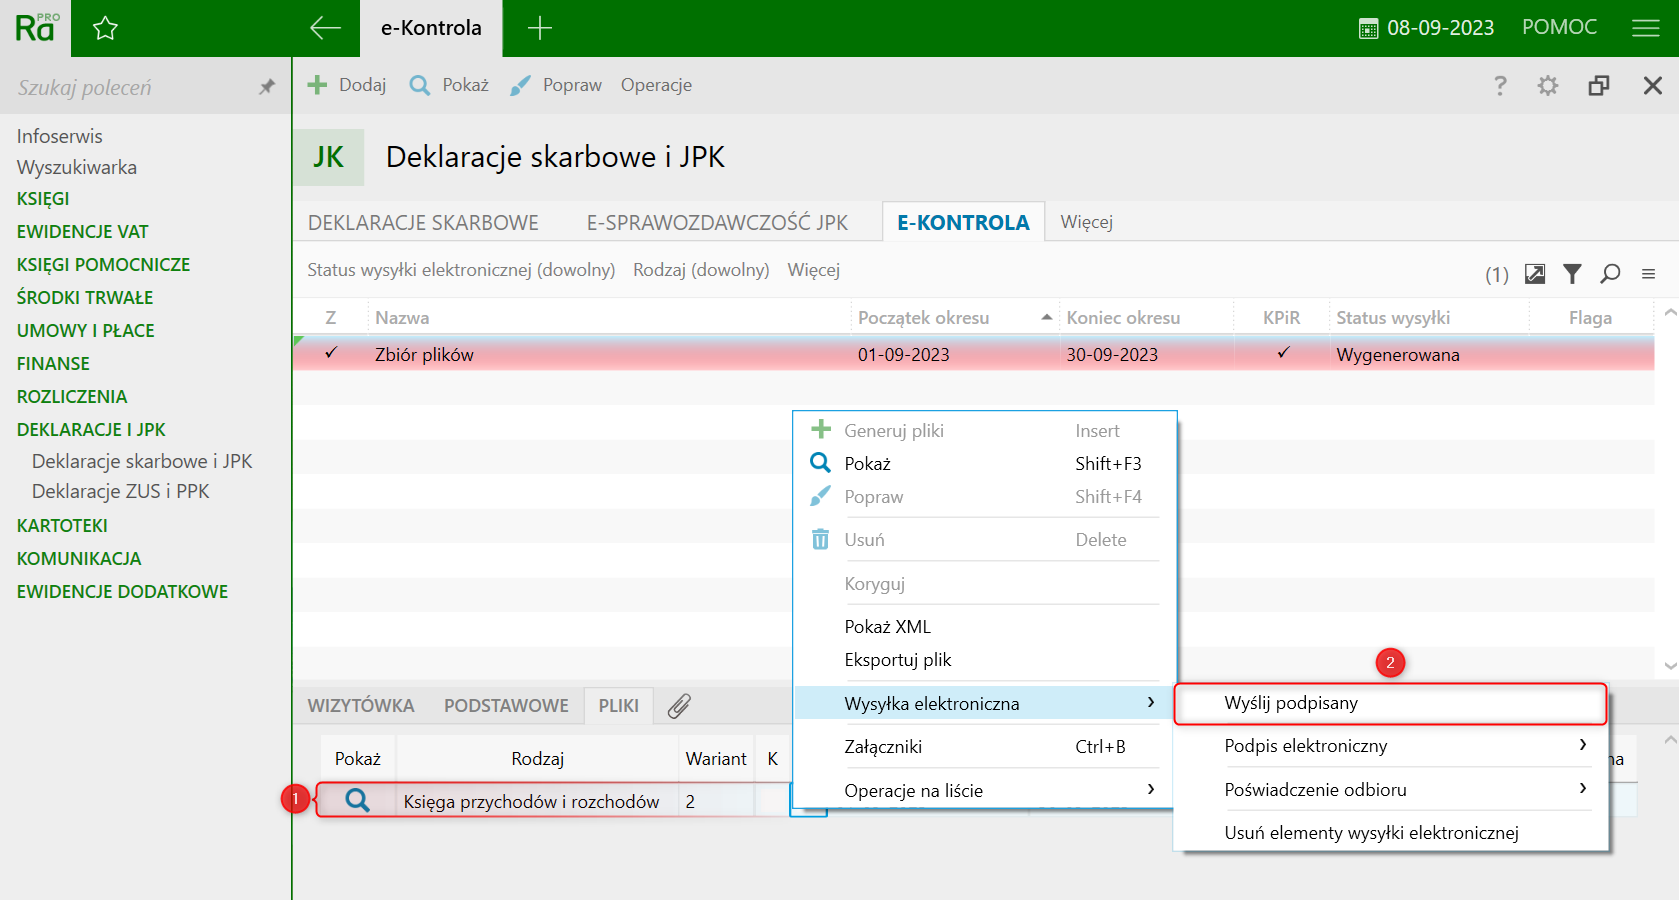This screenshot has width=1679, height=900.
Task: Open a new tab with plus icon
Action: (x=539, y=28)
